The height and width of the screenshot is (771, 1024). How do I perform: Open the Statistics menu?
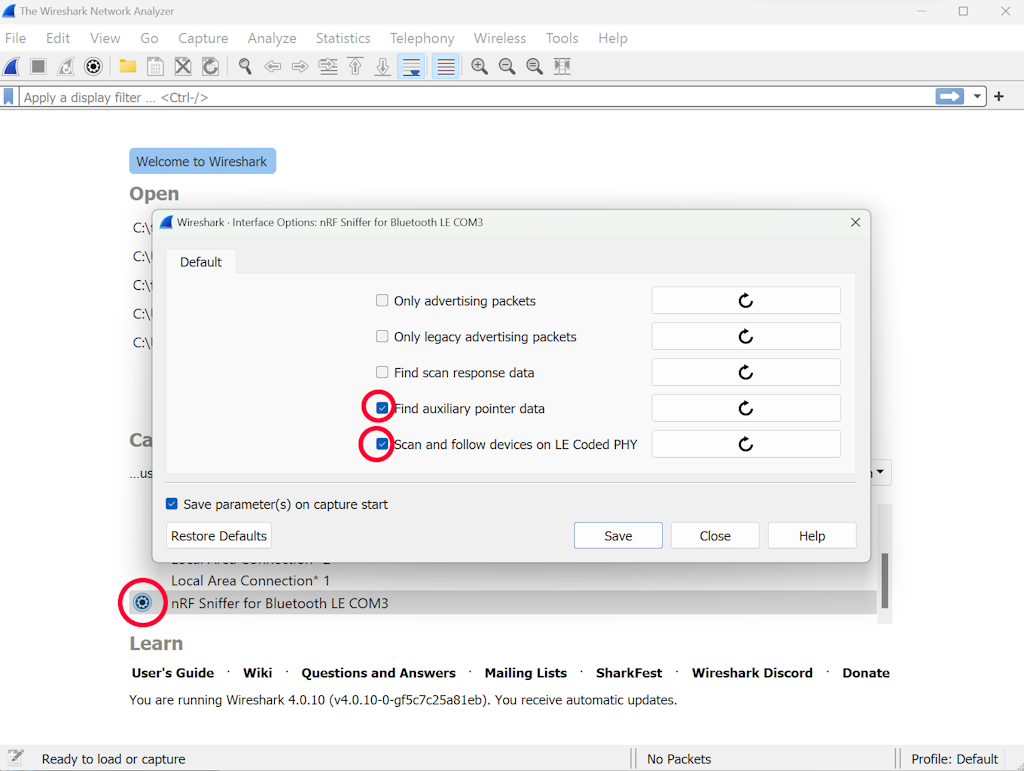(343, 39)
